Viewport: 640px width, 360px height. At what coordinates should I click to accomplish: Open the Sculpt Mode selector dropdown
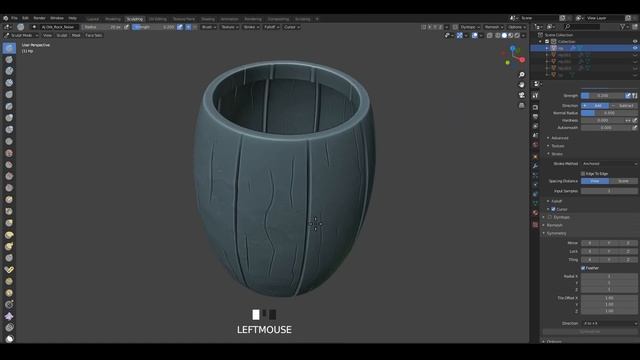[x=21, y=36]
